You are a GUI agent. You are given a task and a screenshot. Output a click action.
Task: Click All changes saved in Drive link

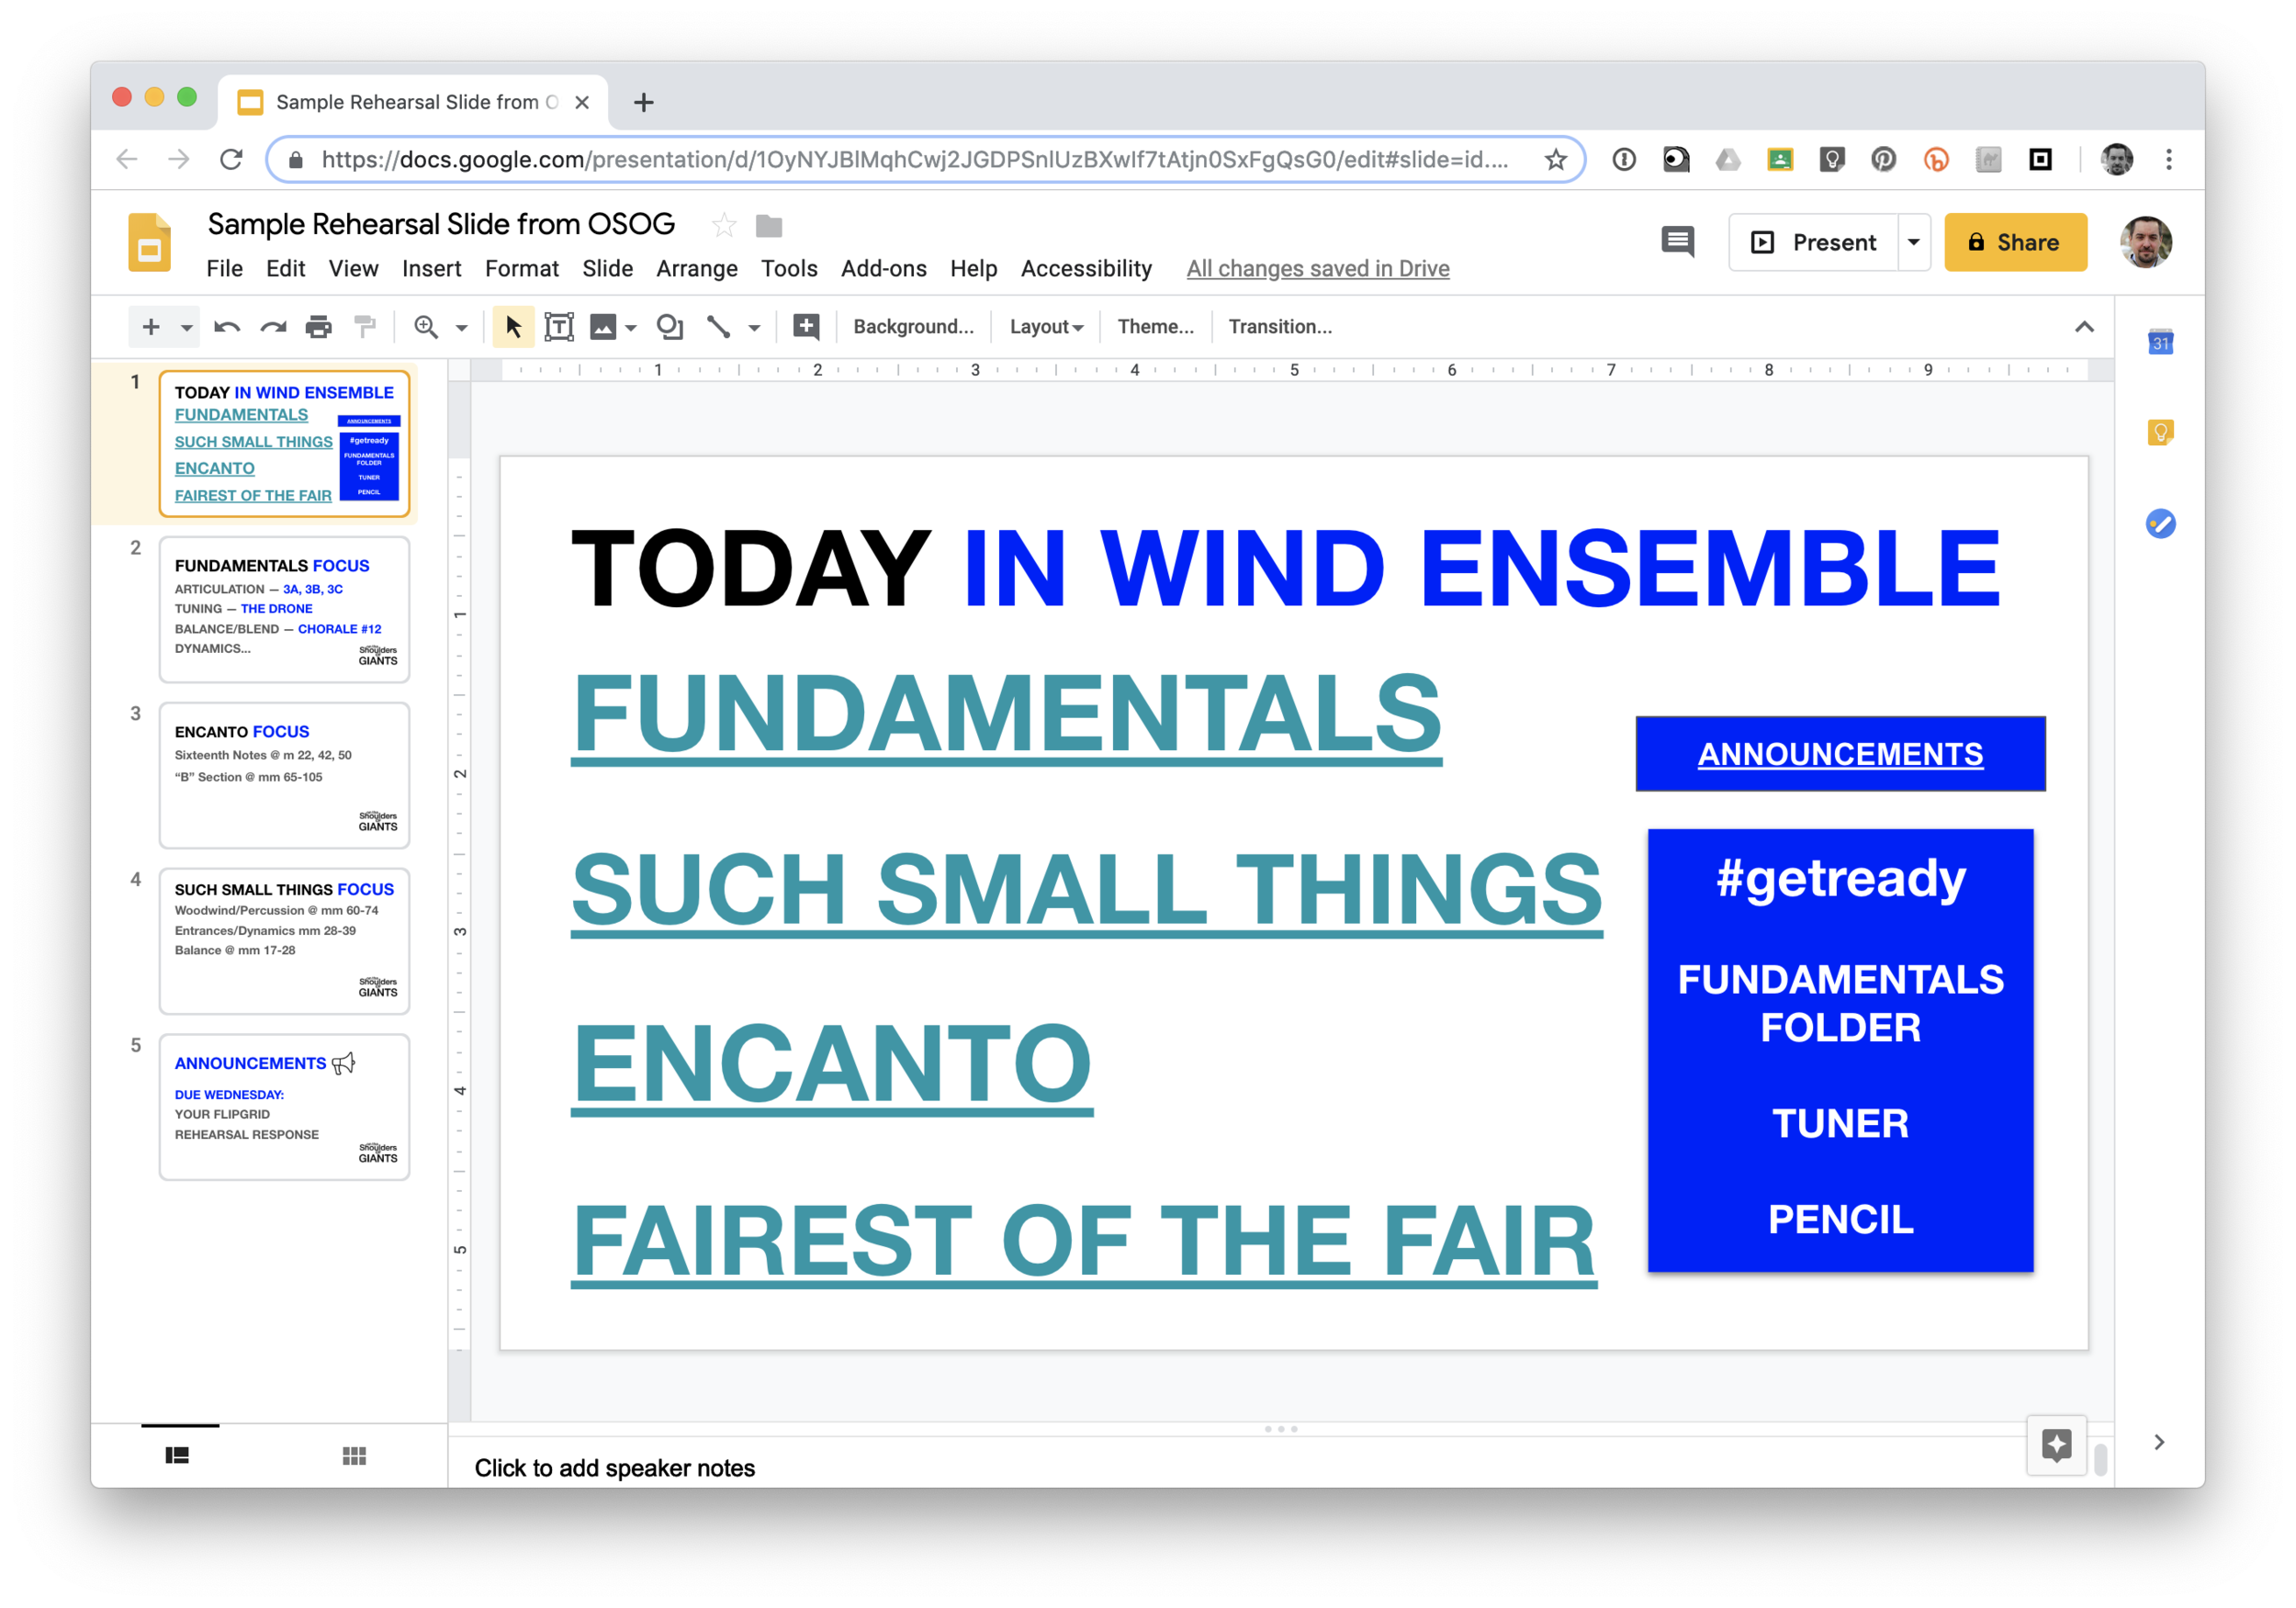pyautogui.click(x=1317, y=269)
